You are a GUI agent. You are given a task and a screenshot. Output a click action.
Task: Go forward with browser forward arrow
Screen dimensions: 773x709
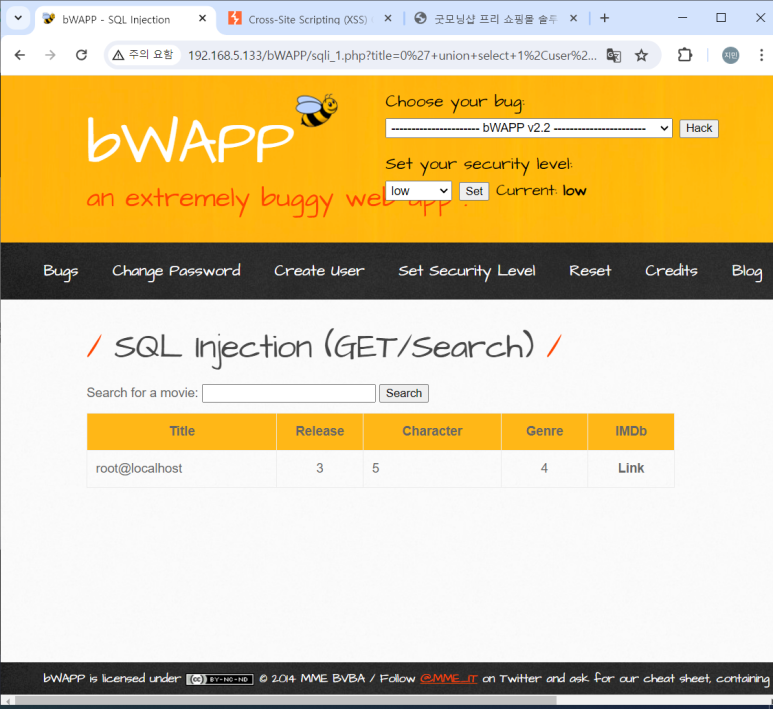click(50, 55)
